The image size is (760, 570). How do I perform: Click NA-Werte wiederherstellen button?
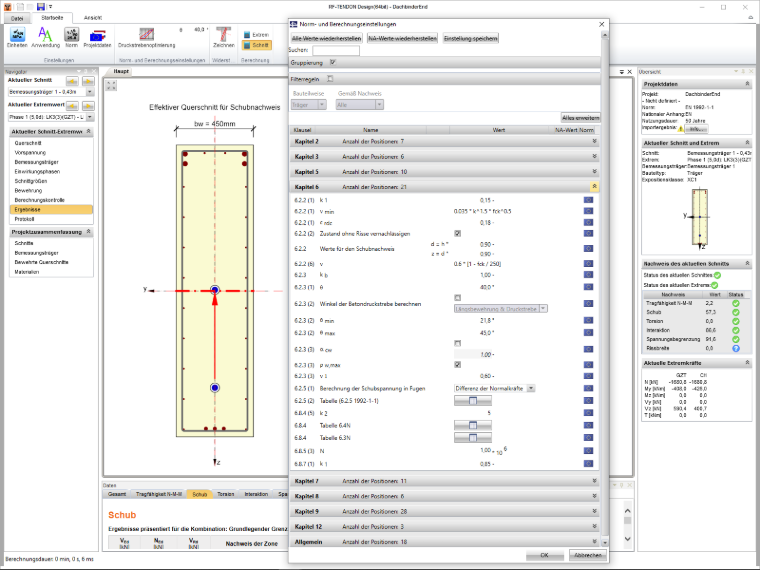(x=402, y=38)
